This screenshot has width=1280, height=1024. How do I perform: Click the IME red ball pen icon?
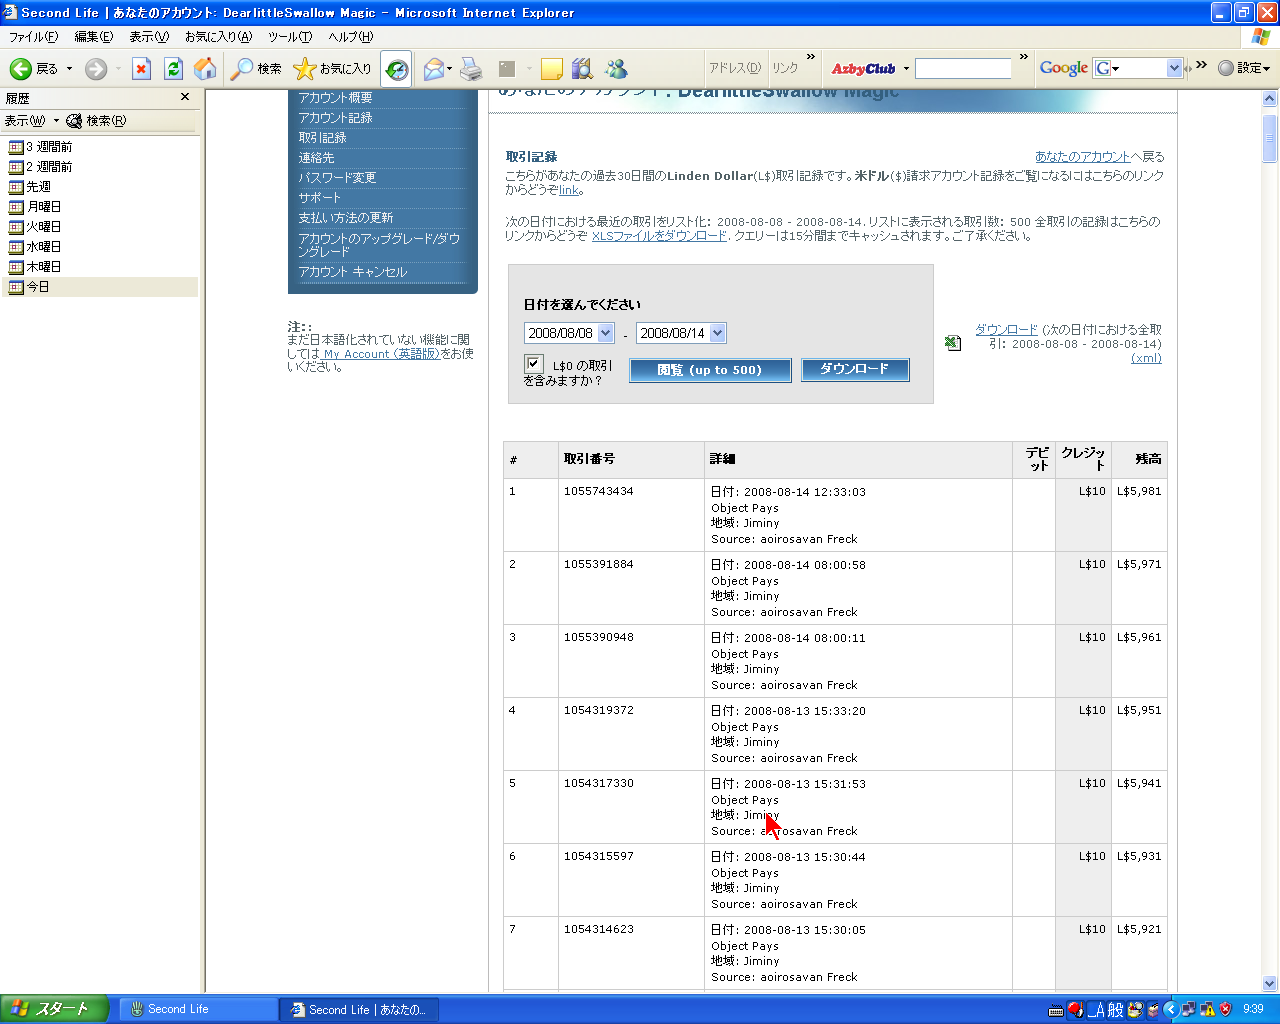pyautogui.click(x=1075, y=1010)
